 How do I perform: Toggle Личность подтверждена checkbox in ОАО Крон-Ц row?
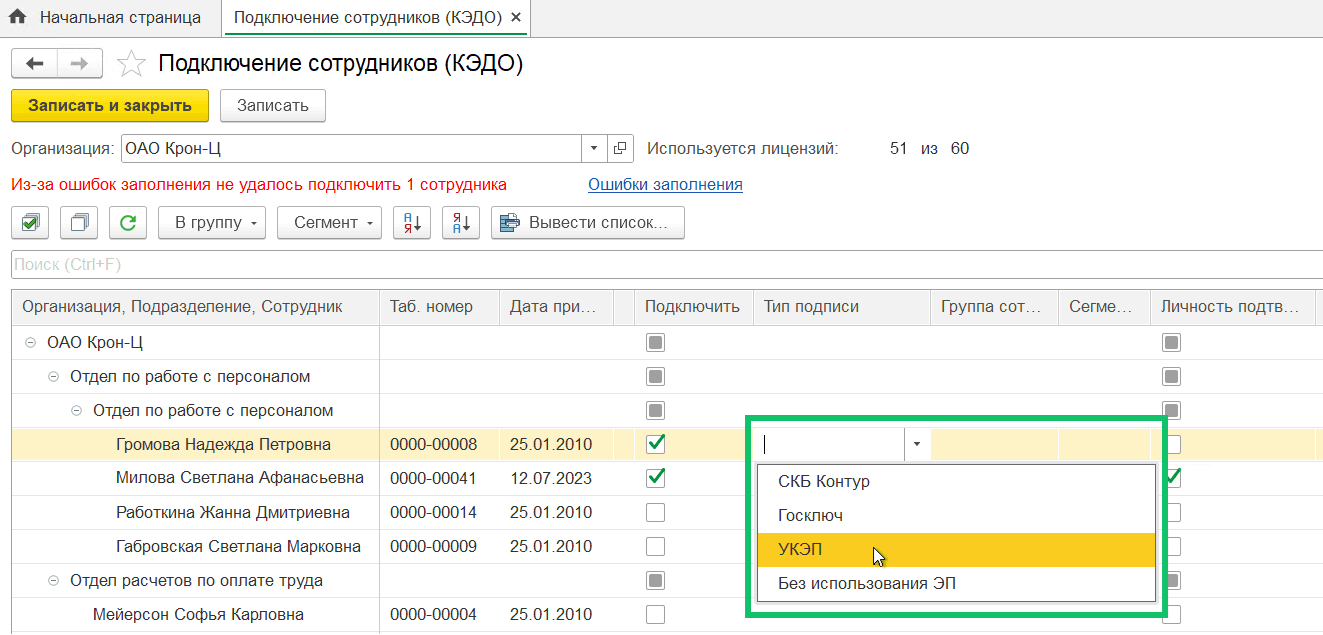click(x=1171, y=343)
